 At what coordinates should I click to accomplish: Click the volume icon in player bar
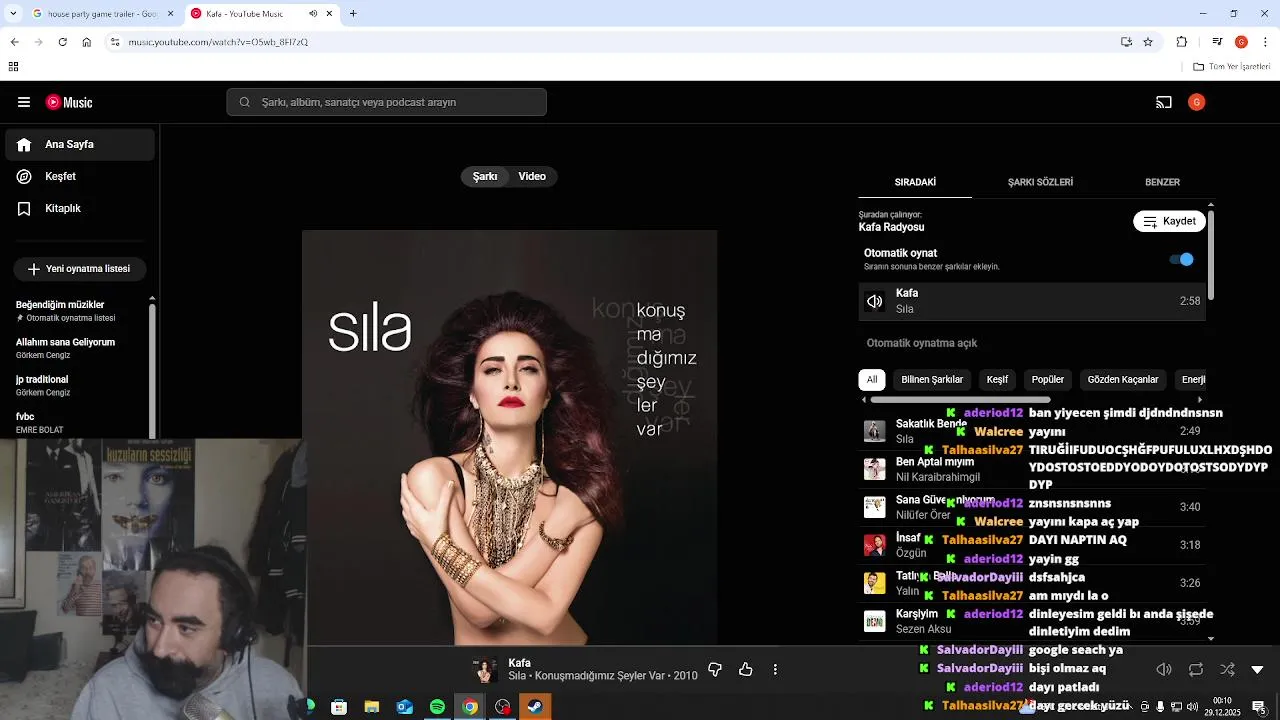[1164, 669]
